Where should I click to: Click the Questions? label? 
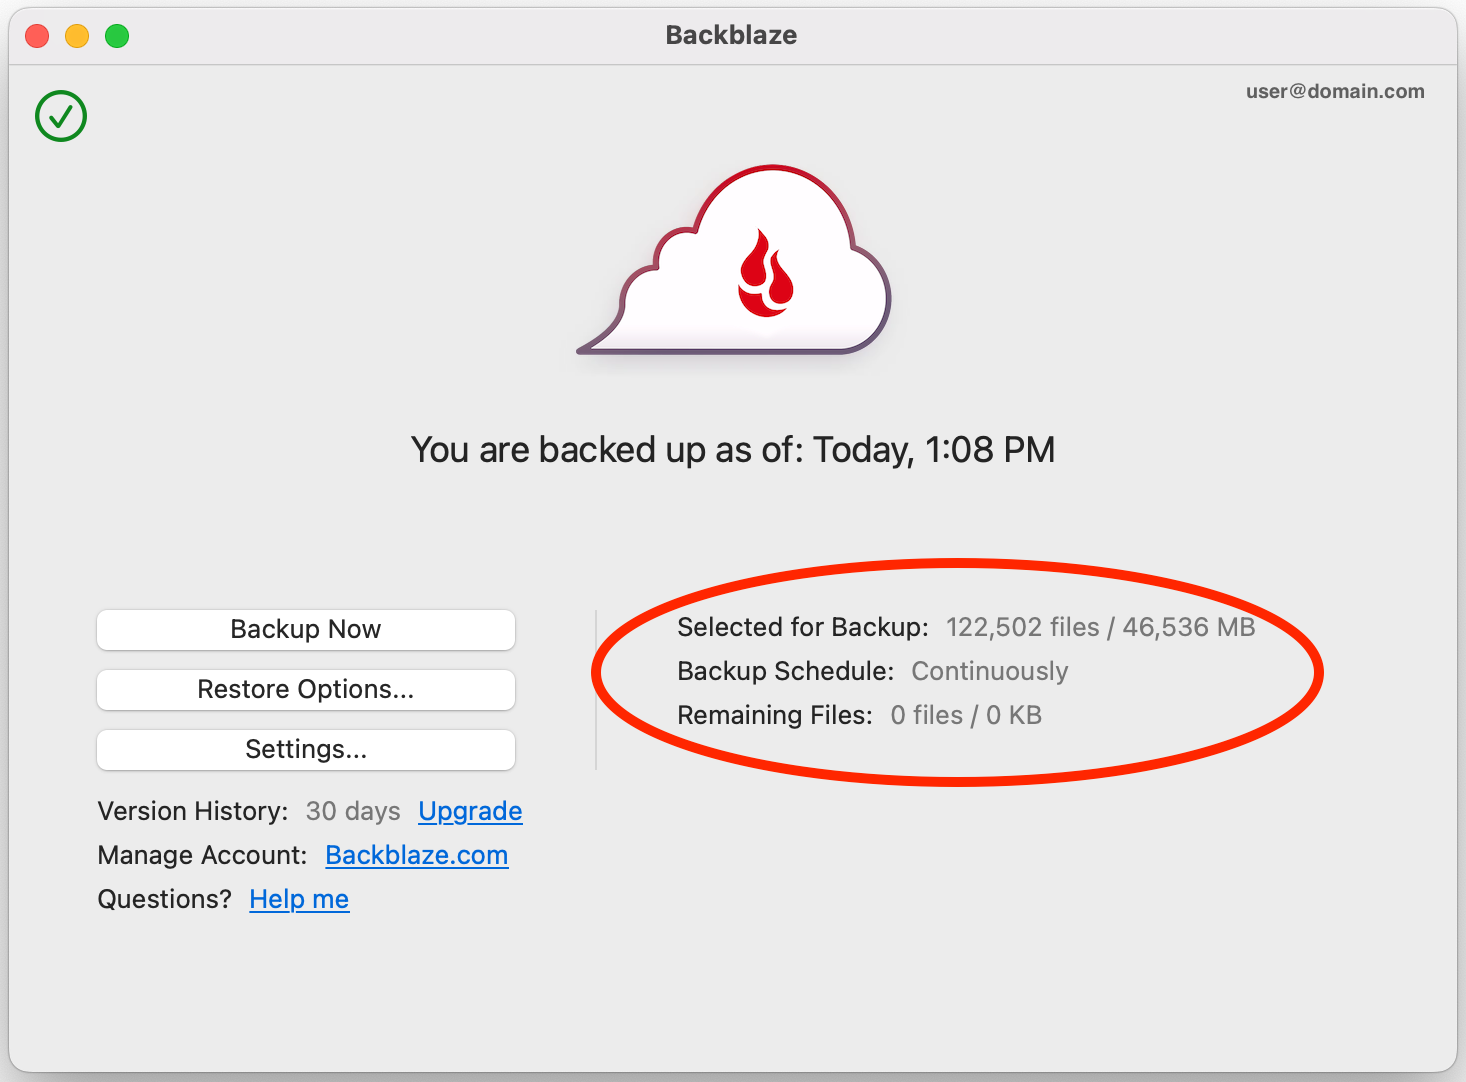164,899
